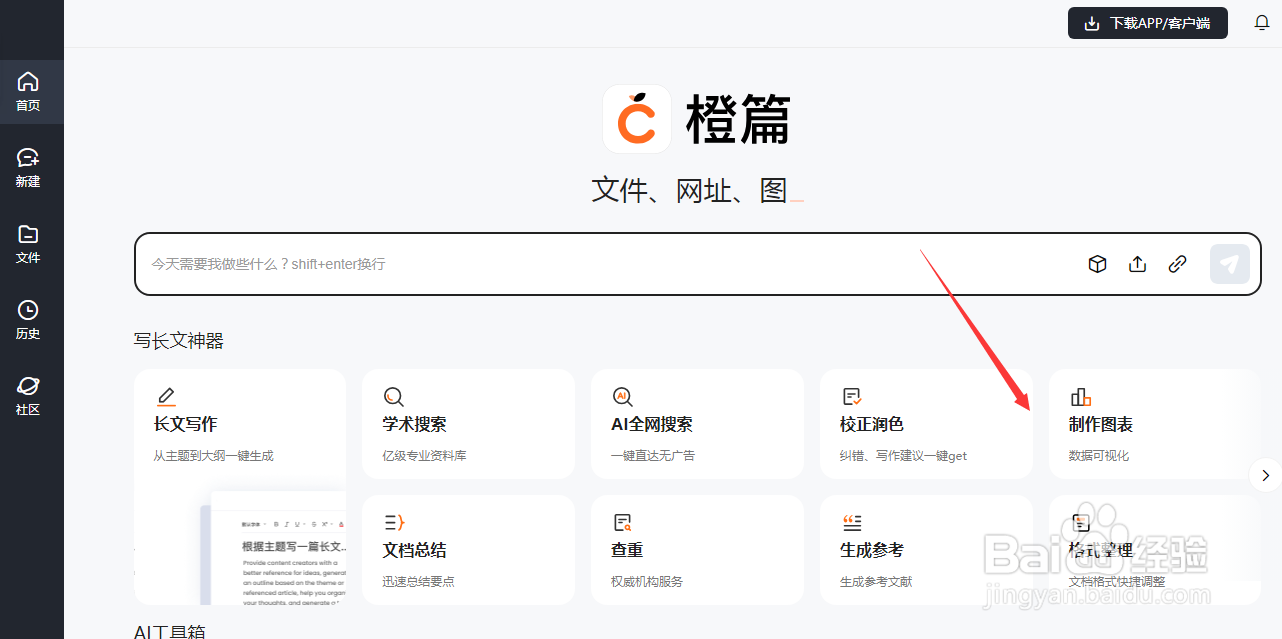Open the 长文写作 card title
The width and height of the screenshot is (1282, 639).
(x=185, y=424)
